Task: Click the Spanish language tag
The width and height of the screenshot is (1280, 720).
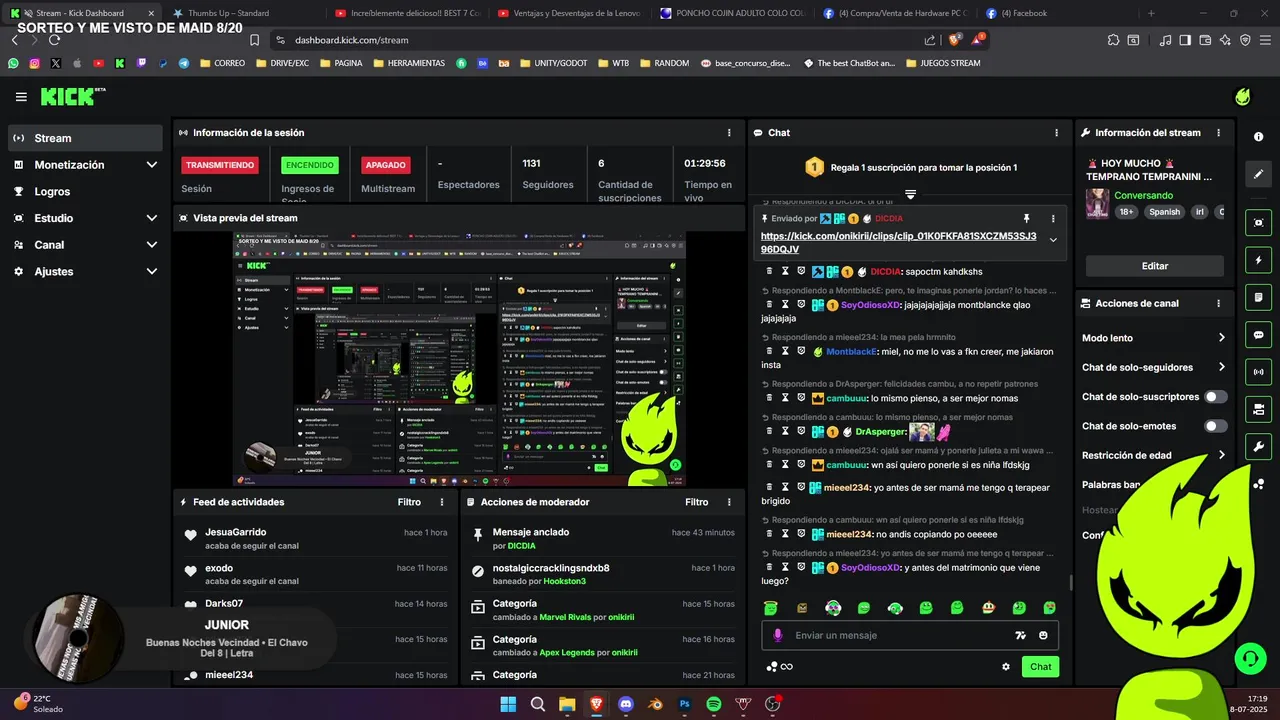Action: click(1164, 212)
